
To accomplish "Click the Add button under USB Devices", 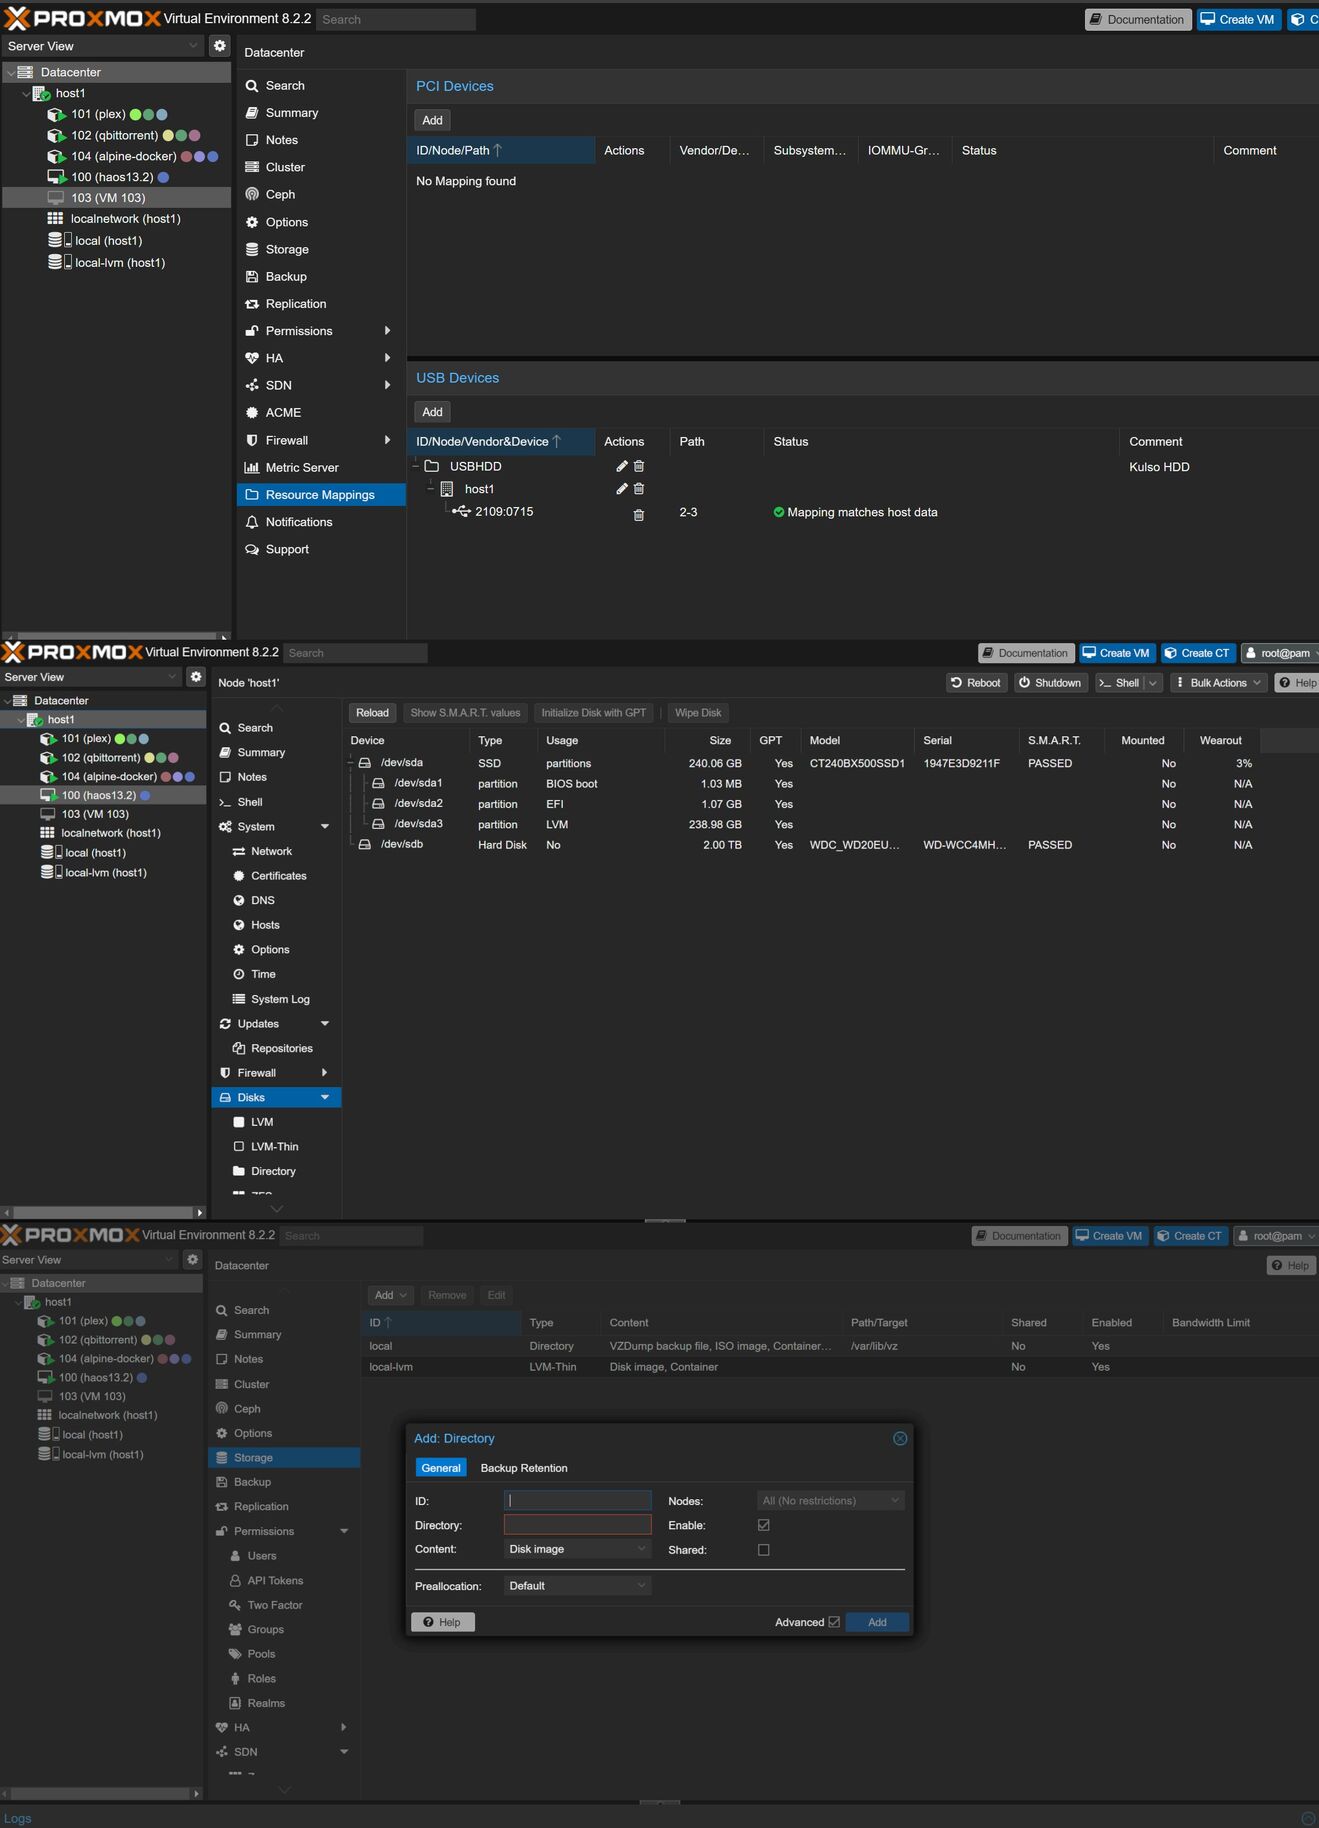I will tap(432, 412).
